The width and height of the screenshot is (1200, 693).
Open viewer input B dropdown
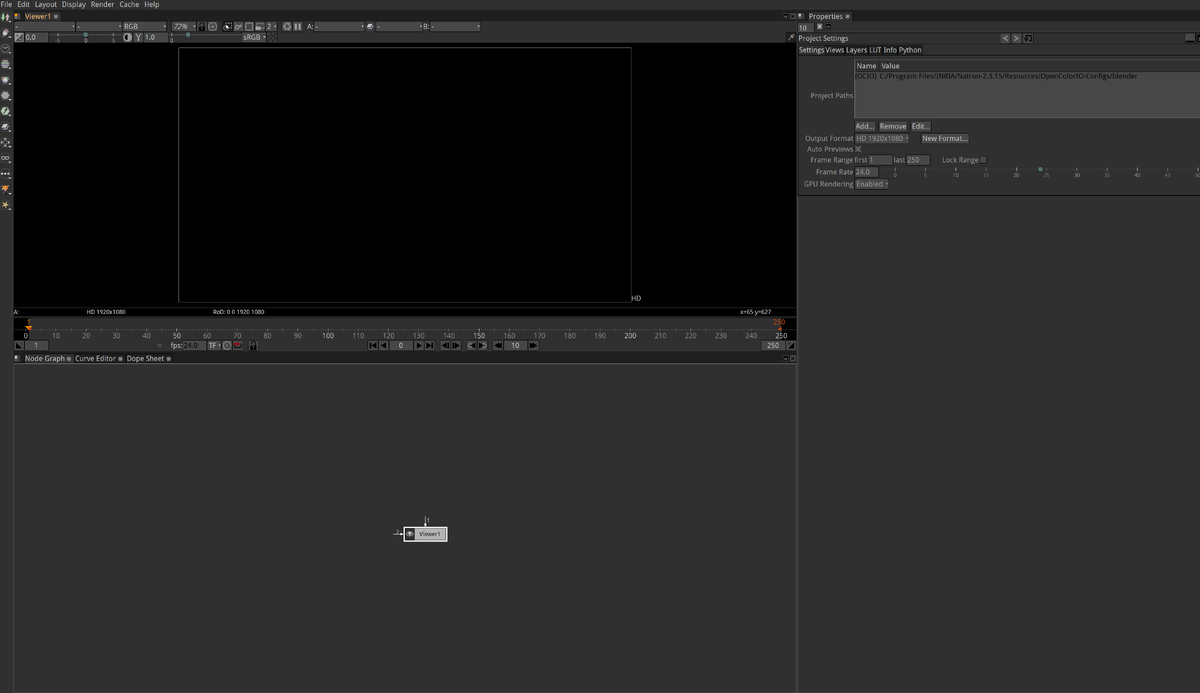coord(455,26)
